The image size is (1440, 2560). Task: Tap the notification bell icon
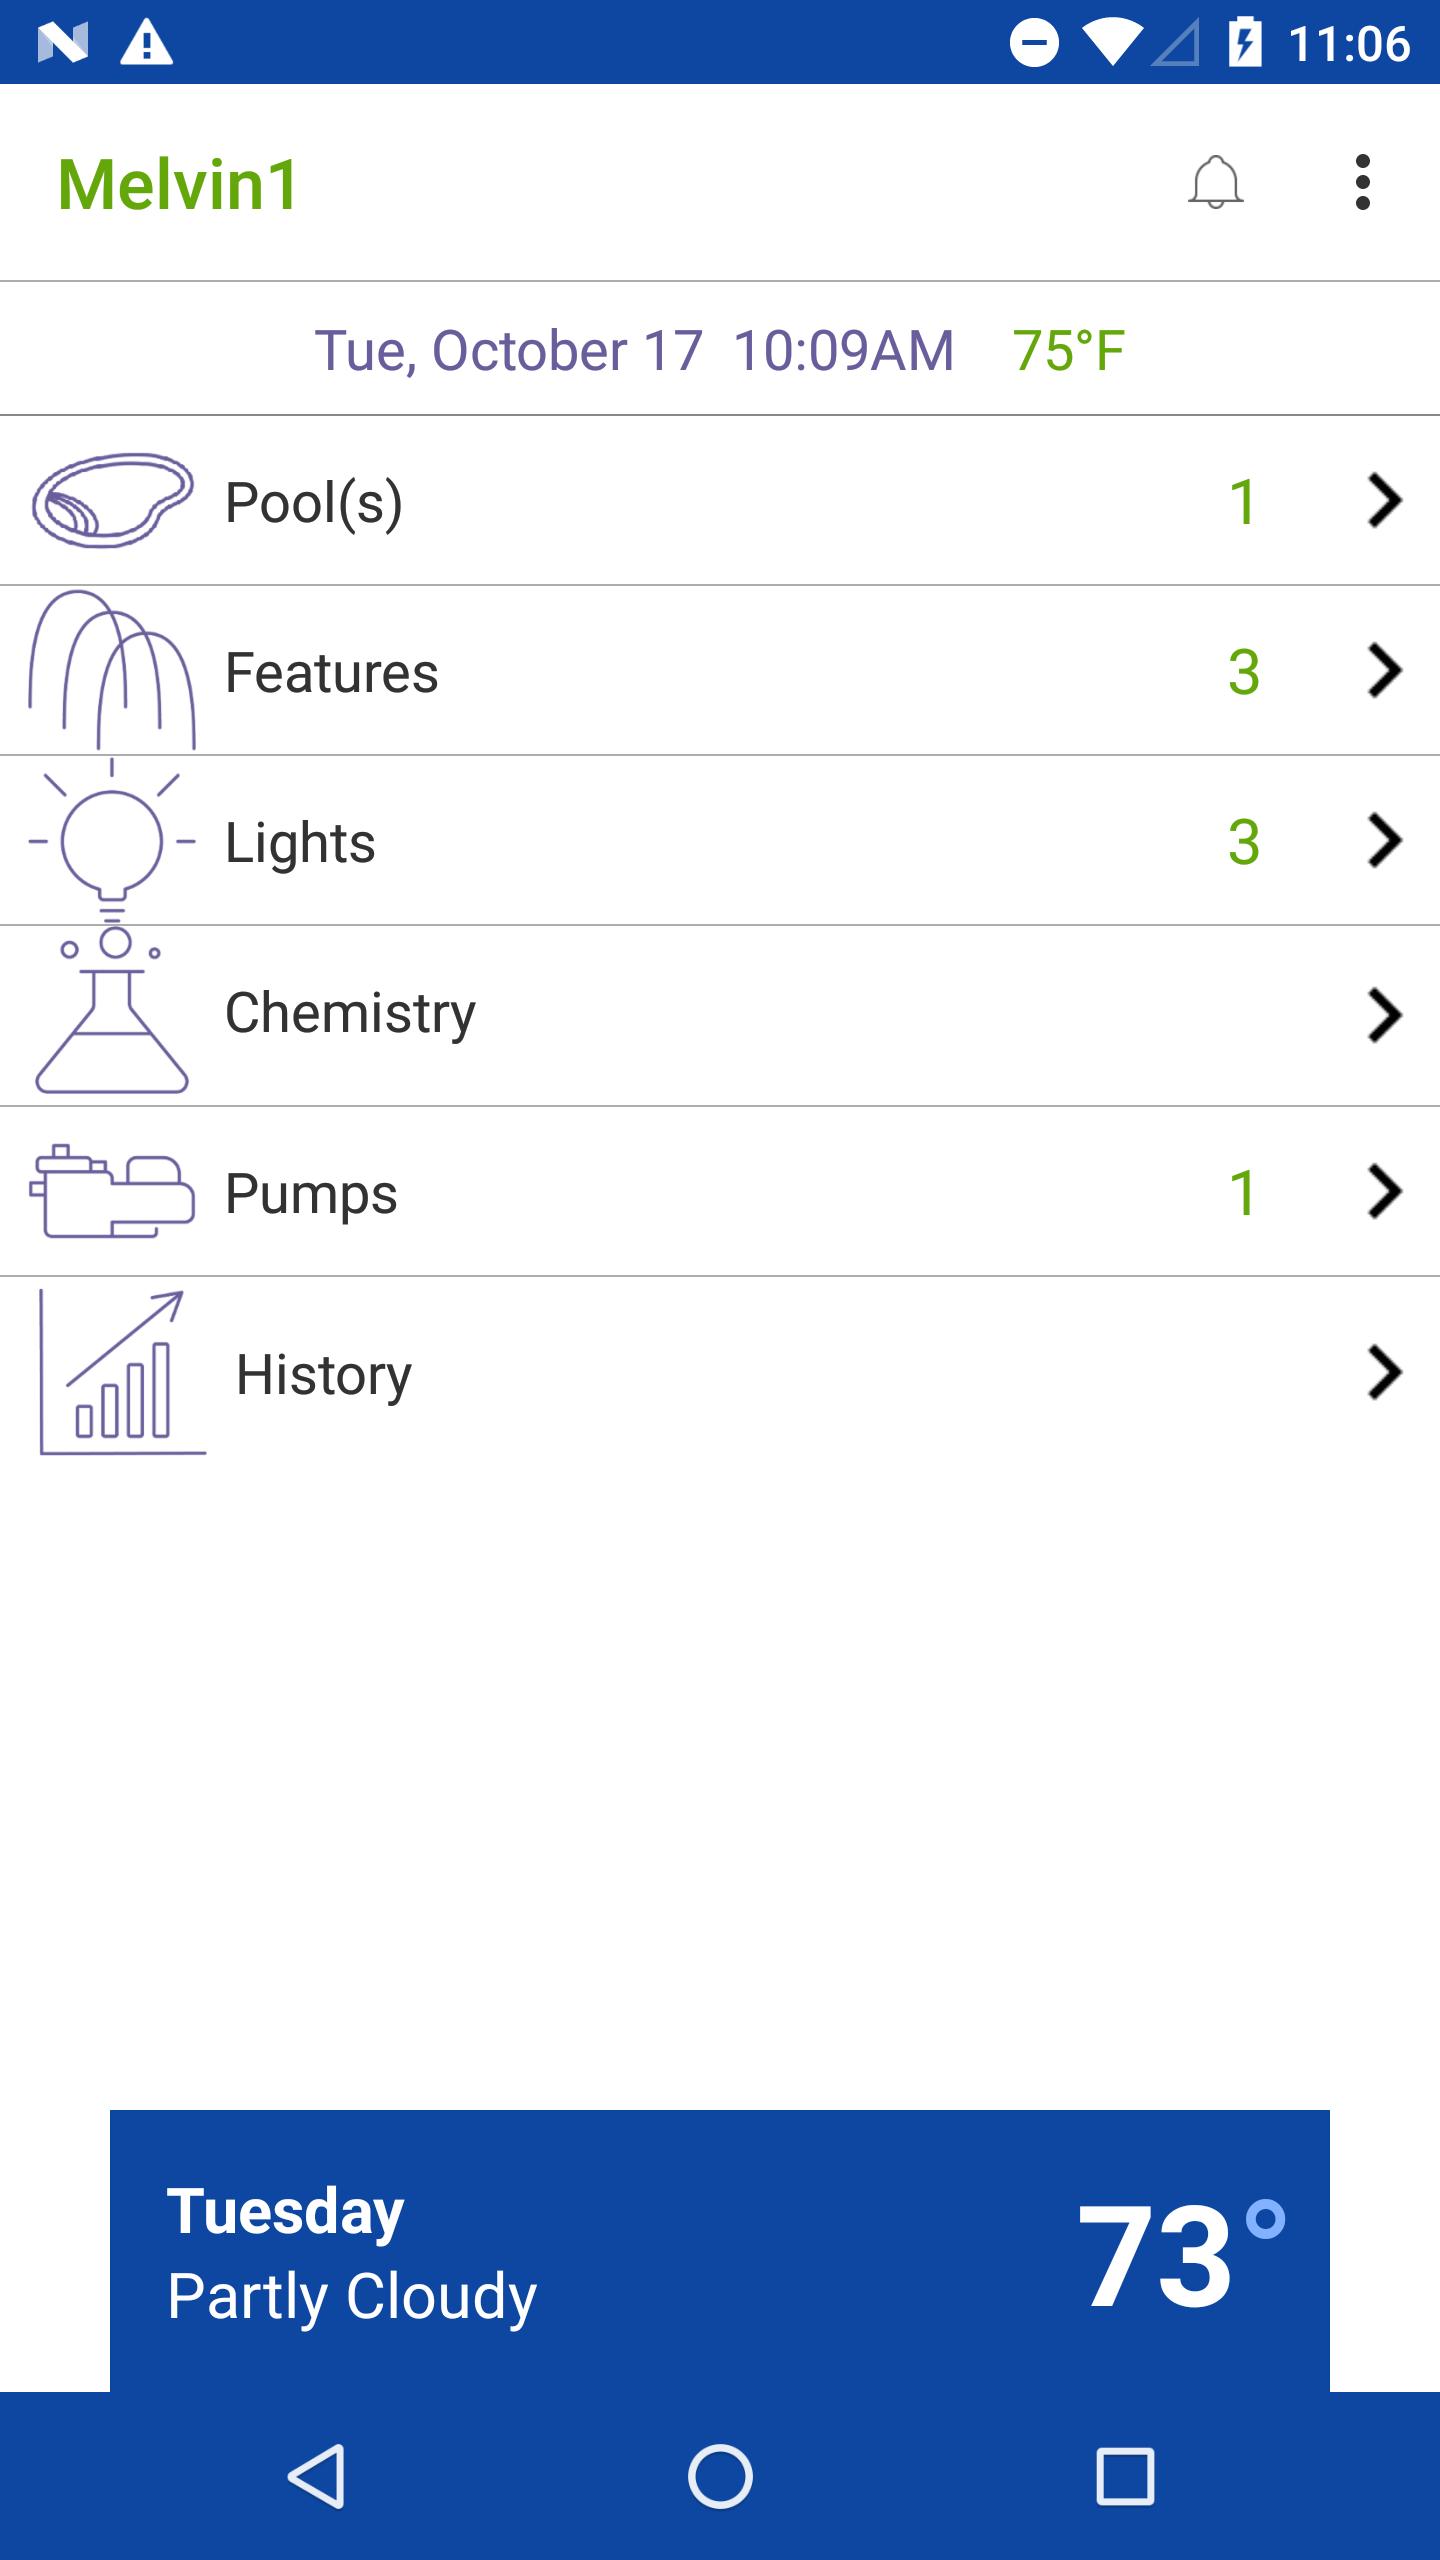pos(1215,183)
